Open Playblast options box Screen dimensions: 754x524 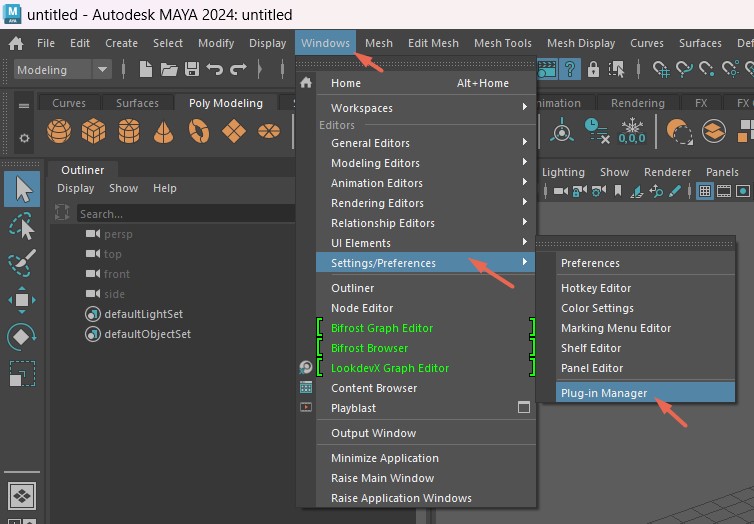524,408
